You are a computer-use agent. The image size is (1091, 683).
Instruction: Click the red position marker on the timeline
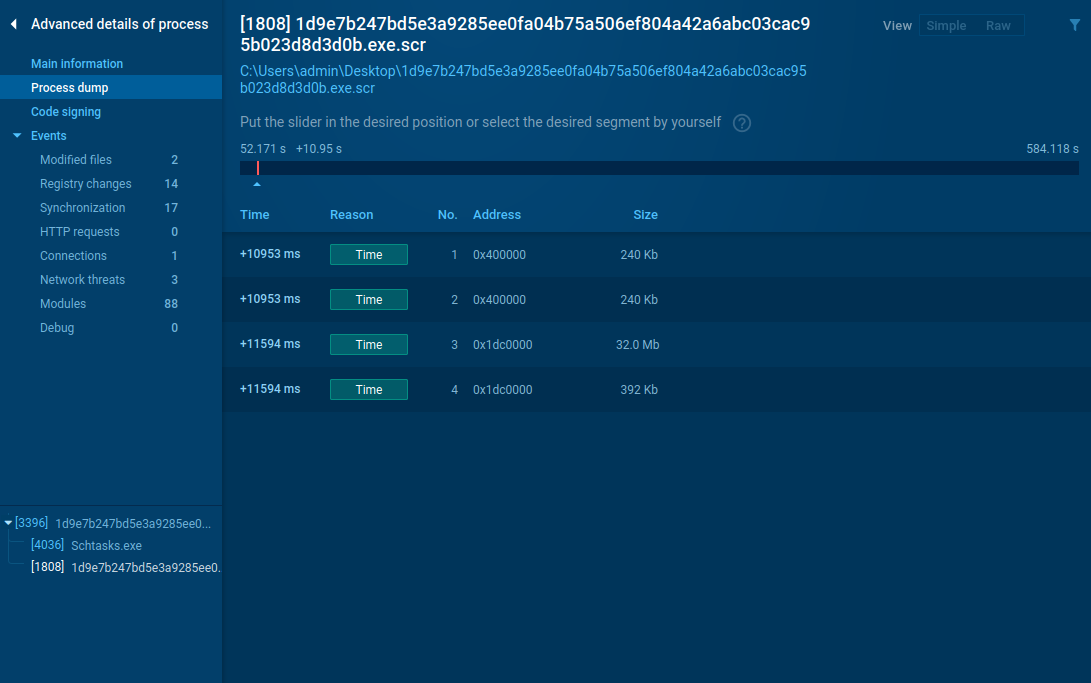257,168
